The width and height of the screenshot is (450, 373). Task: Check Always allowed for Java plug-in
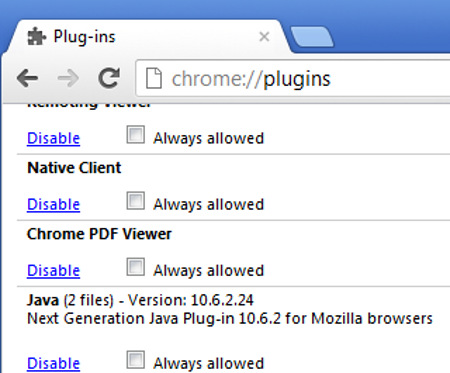pos(135,360)
